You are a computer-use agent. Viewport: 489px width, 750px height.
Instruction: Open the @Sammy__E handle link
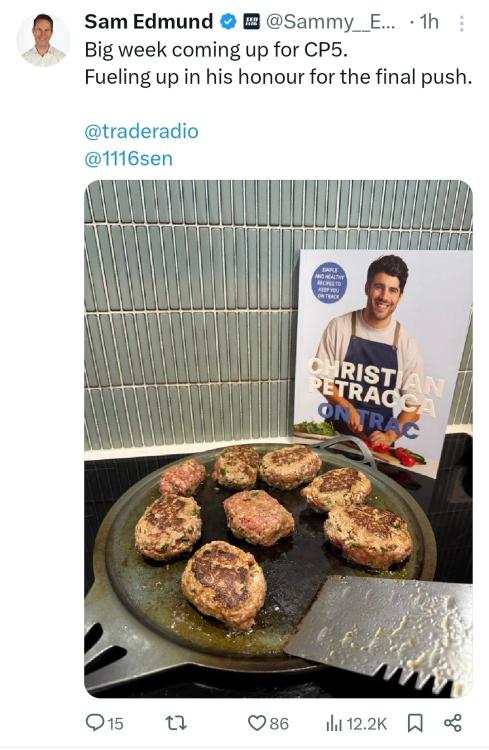pyautogui.click(x=330, y=22)
